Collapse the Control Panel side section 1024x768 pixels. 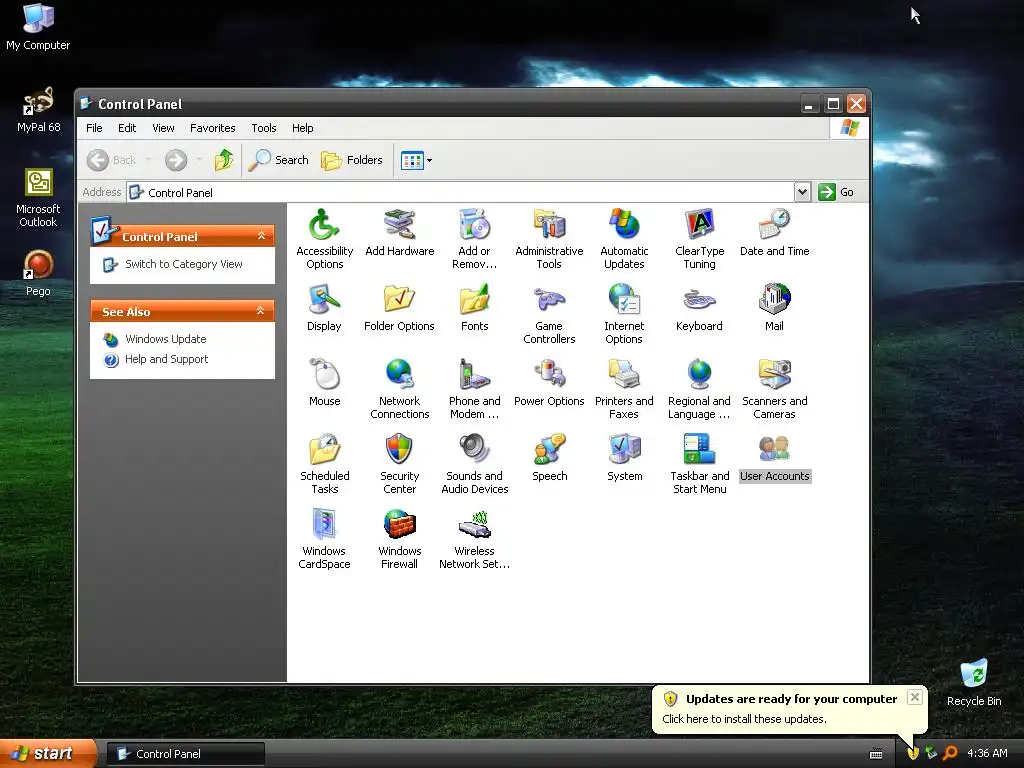tap(261, 236)
